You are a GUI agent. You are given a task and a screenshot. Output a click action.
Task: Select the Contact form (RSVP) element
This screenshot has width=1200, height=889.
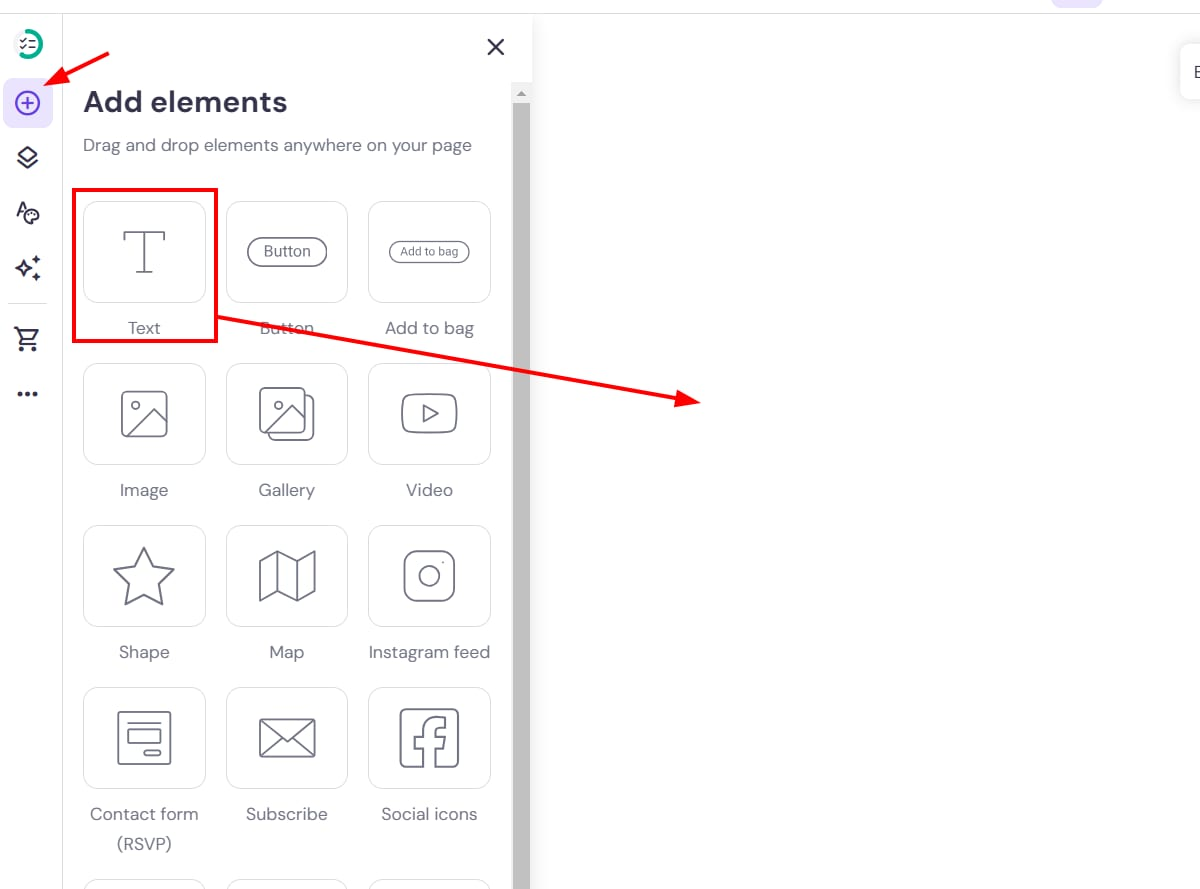click(144, 738)
